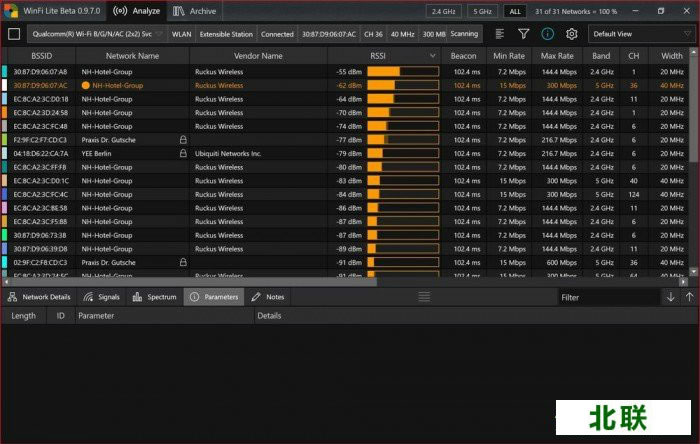
Task: Select row with BSSID EC:8C:A2:3C:D0:18
Action: point(346,99)
